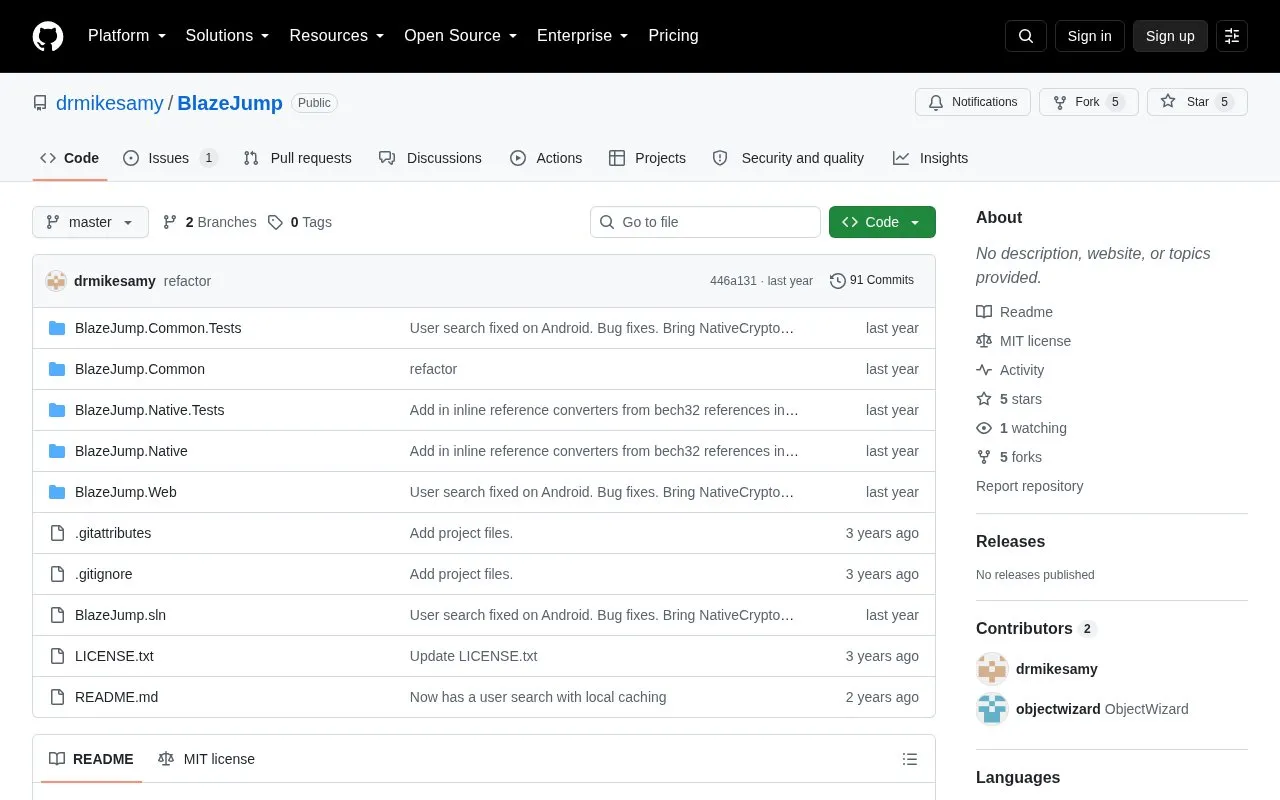1280x800 pixels.
Task: Click the Go to file search field
Action: coord(705,222)
